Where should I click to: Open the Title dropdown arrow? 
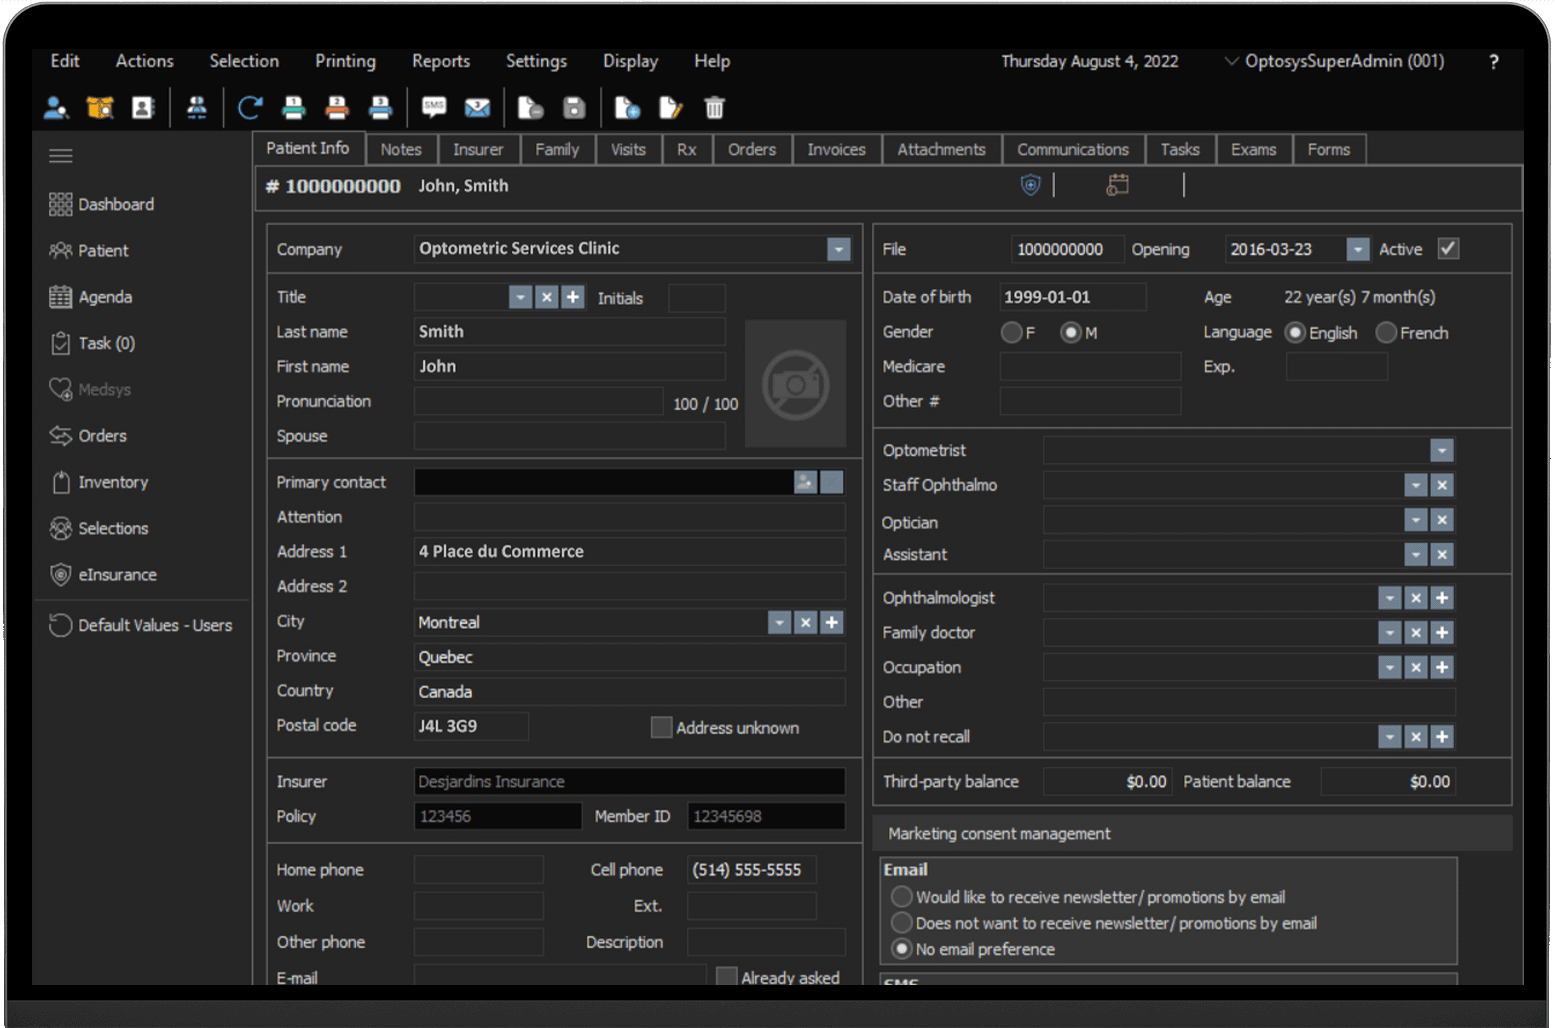(520, 297)
